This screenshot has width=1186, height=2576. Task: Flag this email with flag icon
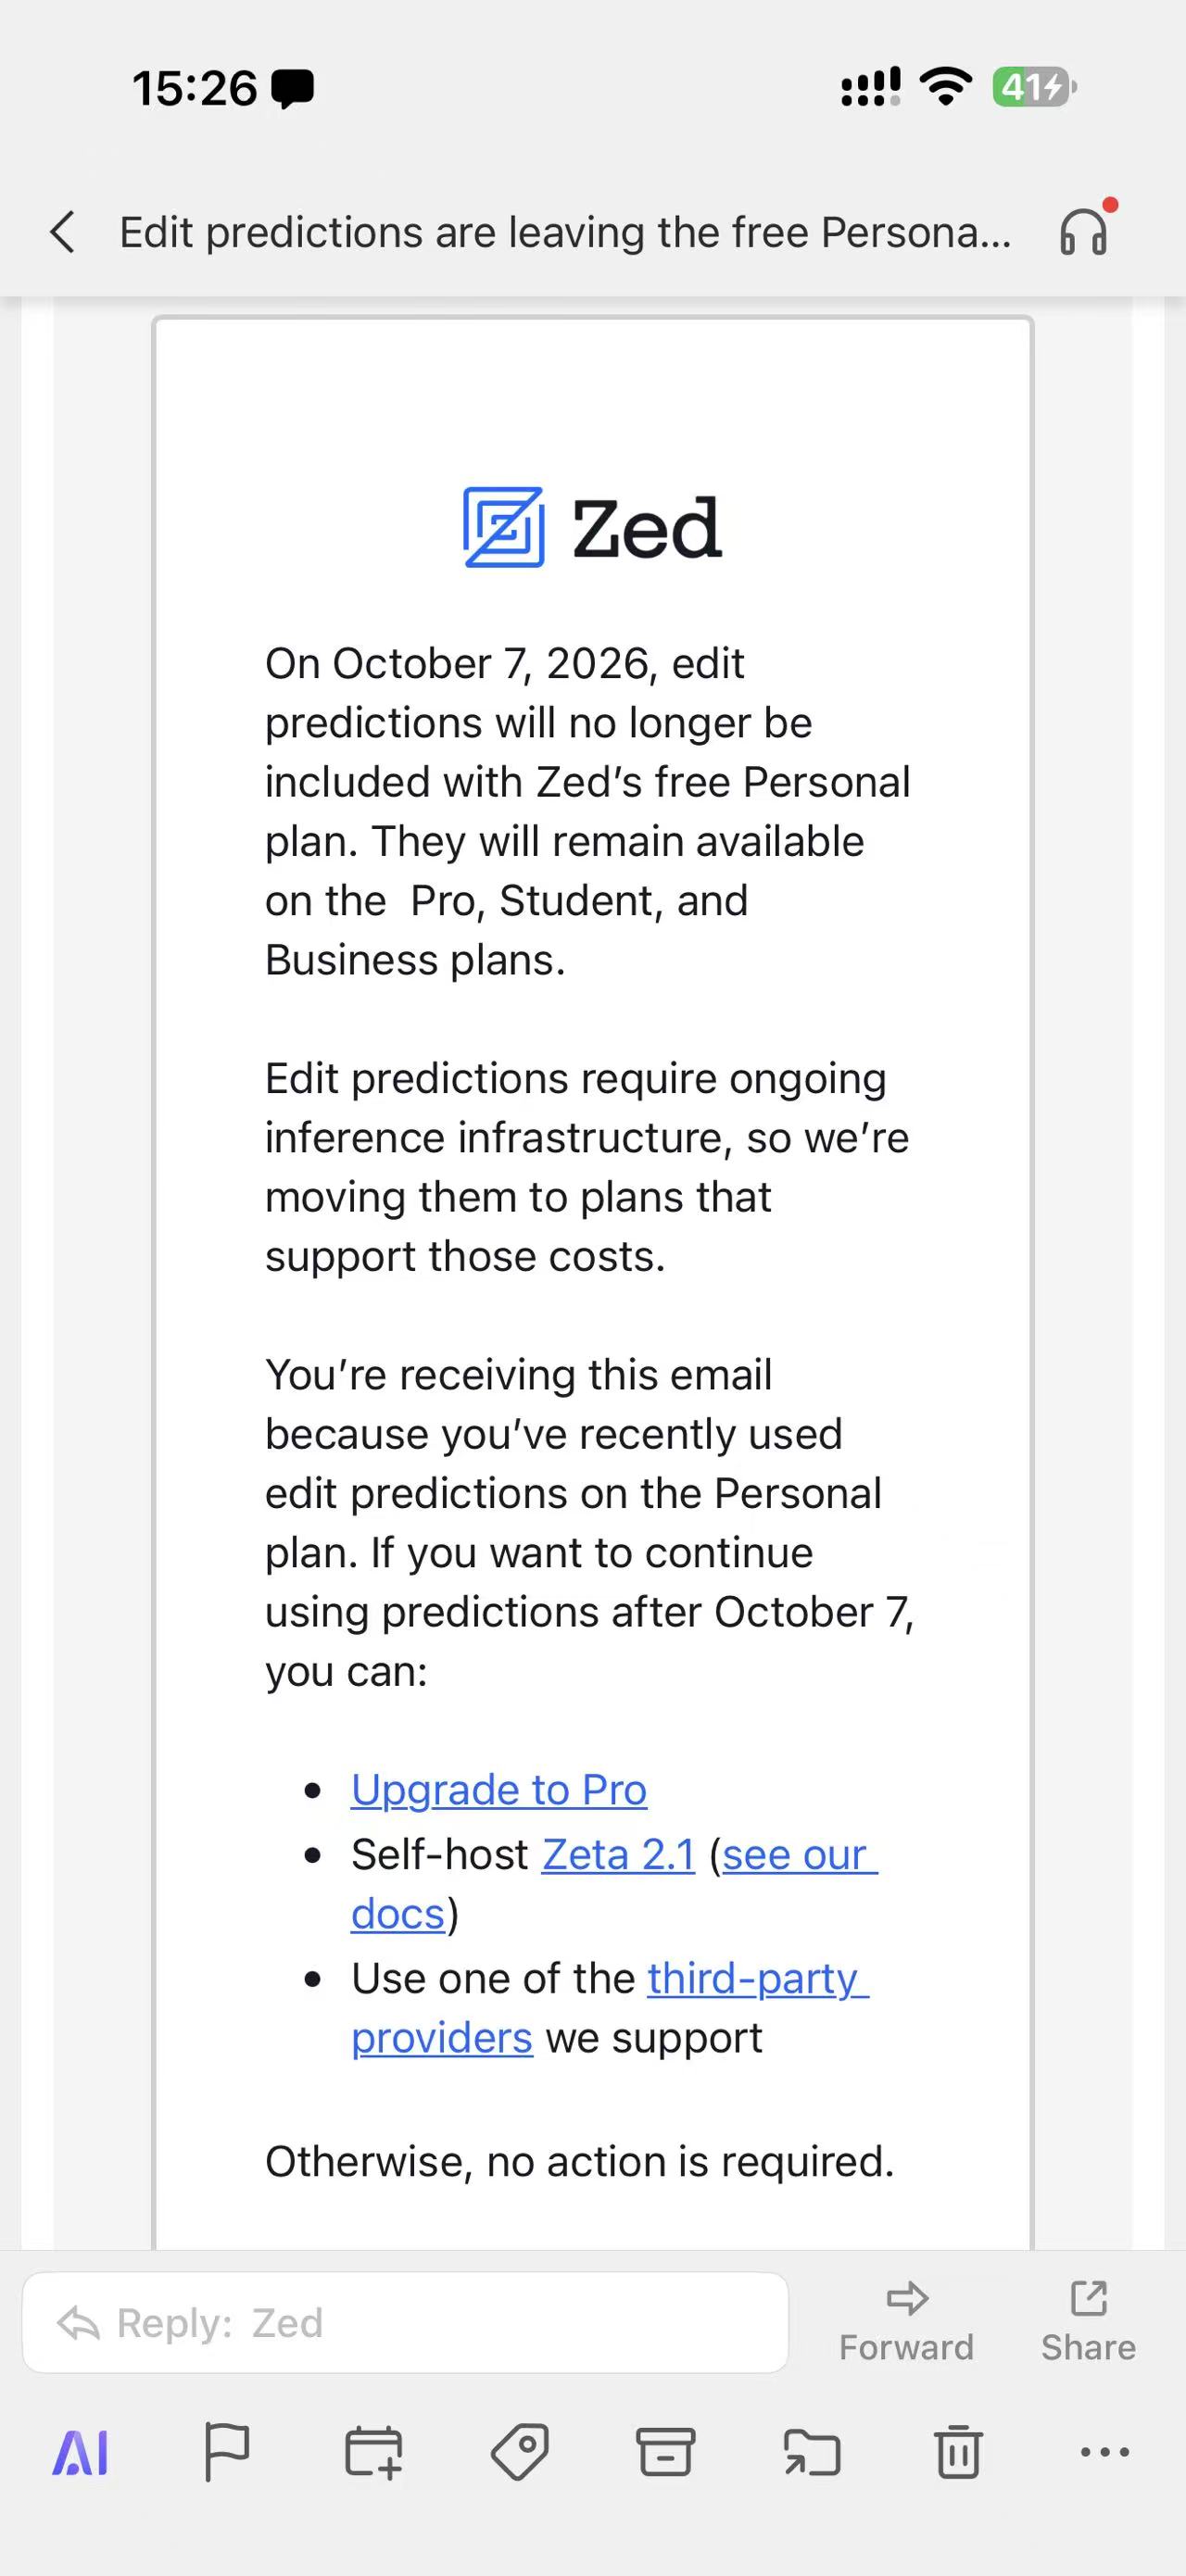(x=226, y=2452)
